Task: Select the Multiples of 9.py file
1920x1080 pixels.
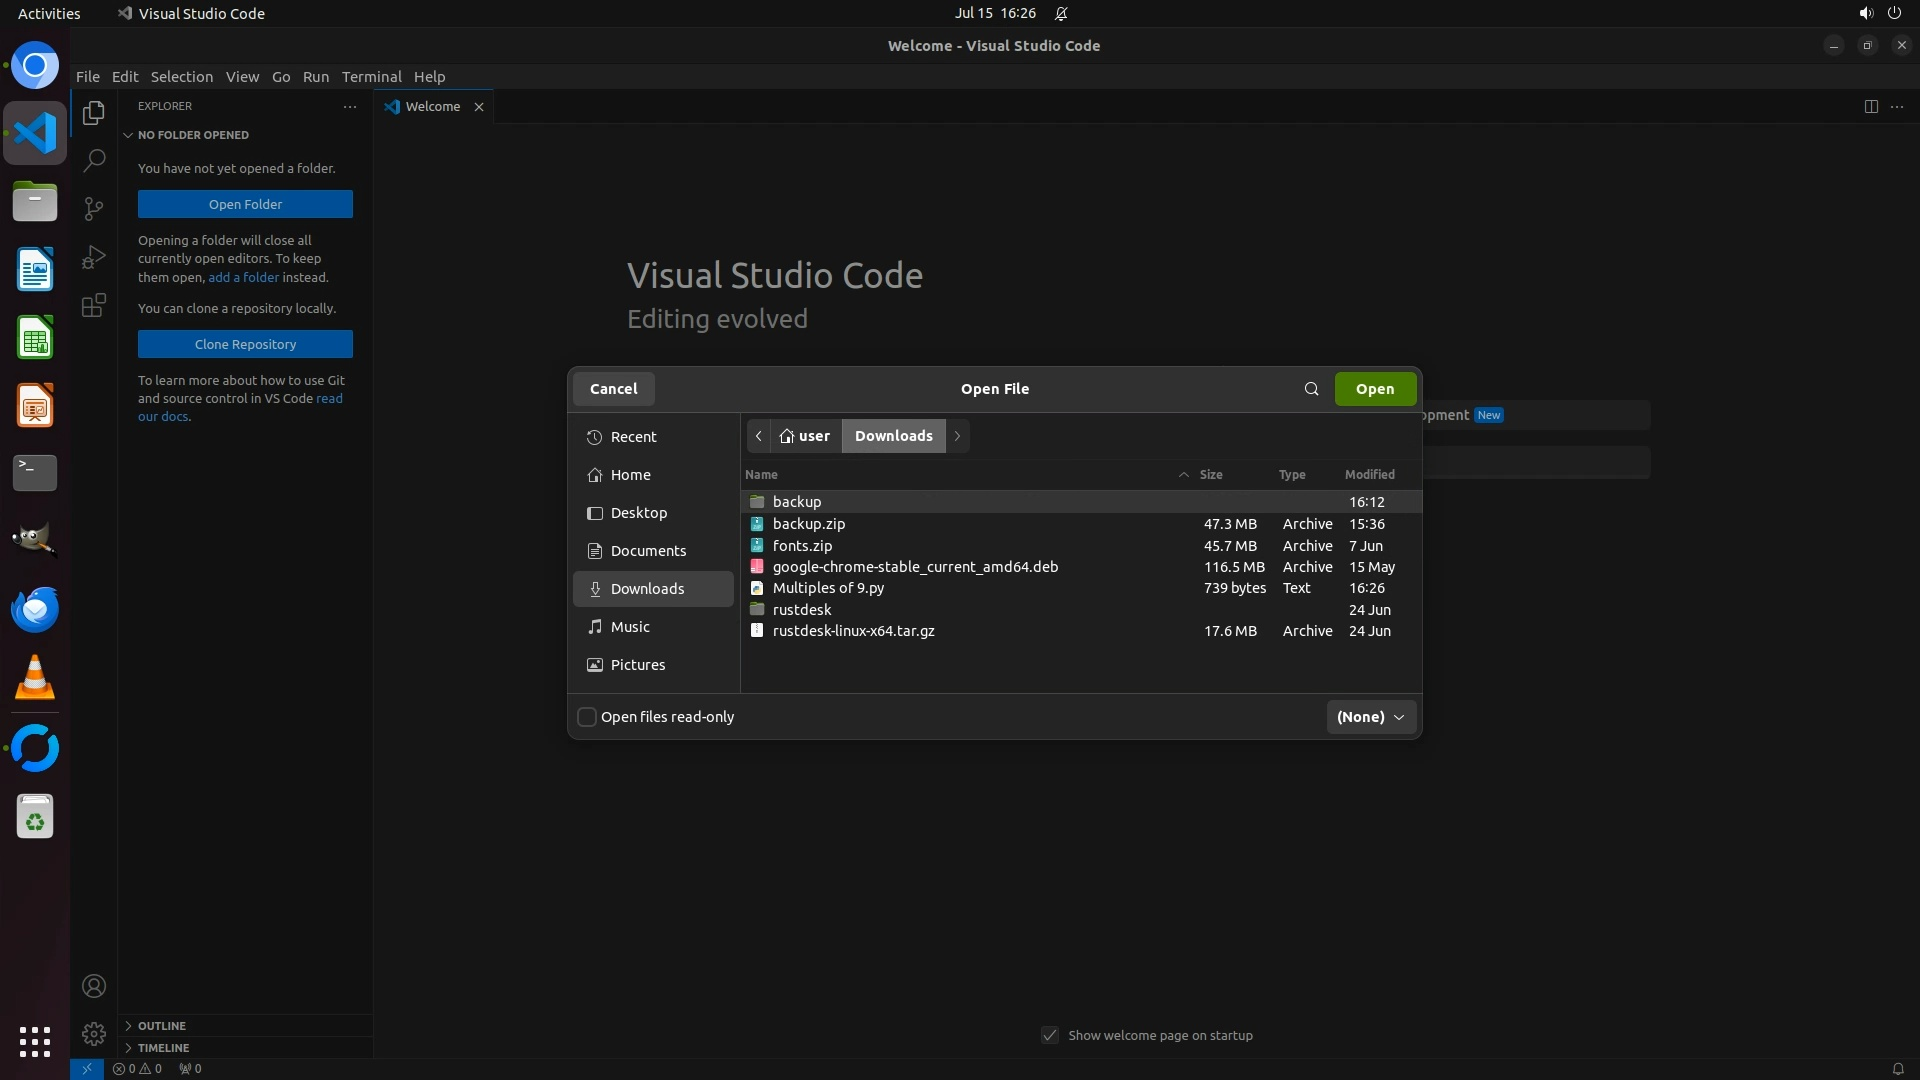Action: click(x=828, y=588)
